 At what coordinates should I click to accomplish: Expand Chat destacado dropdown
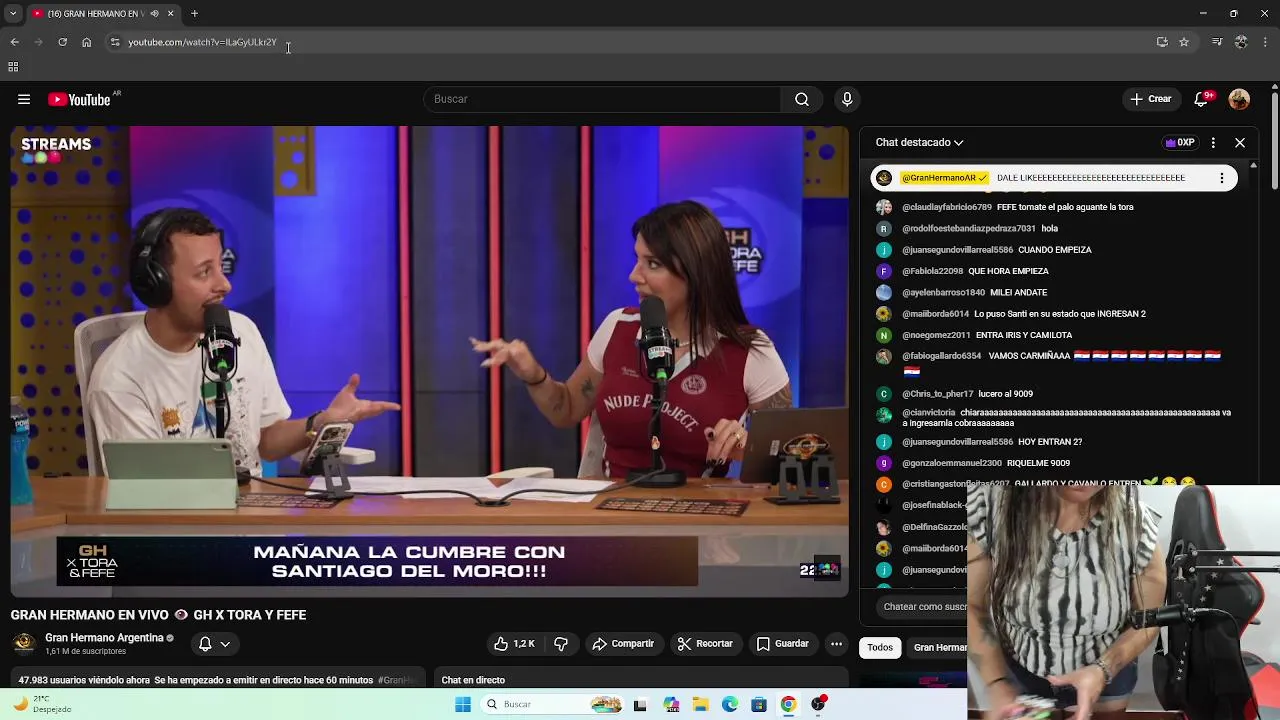point(919,142)
